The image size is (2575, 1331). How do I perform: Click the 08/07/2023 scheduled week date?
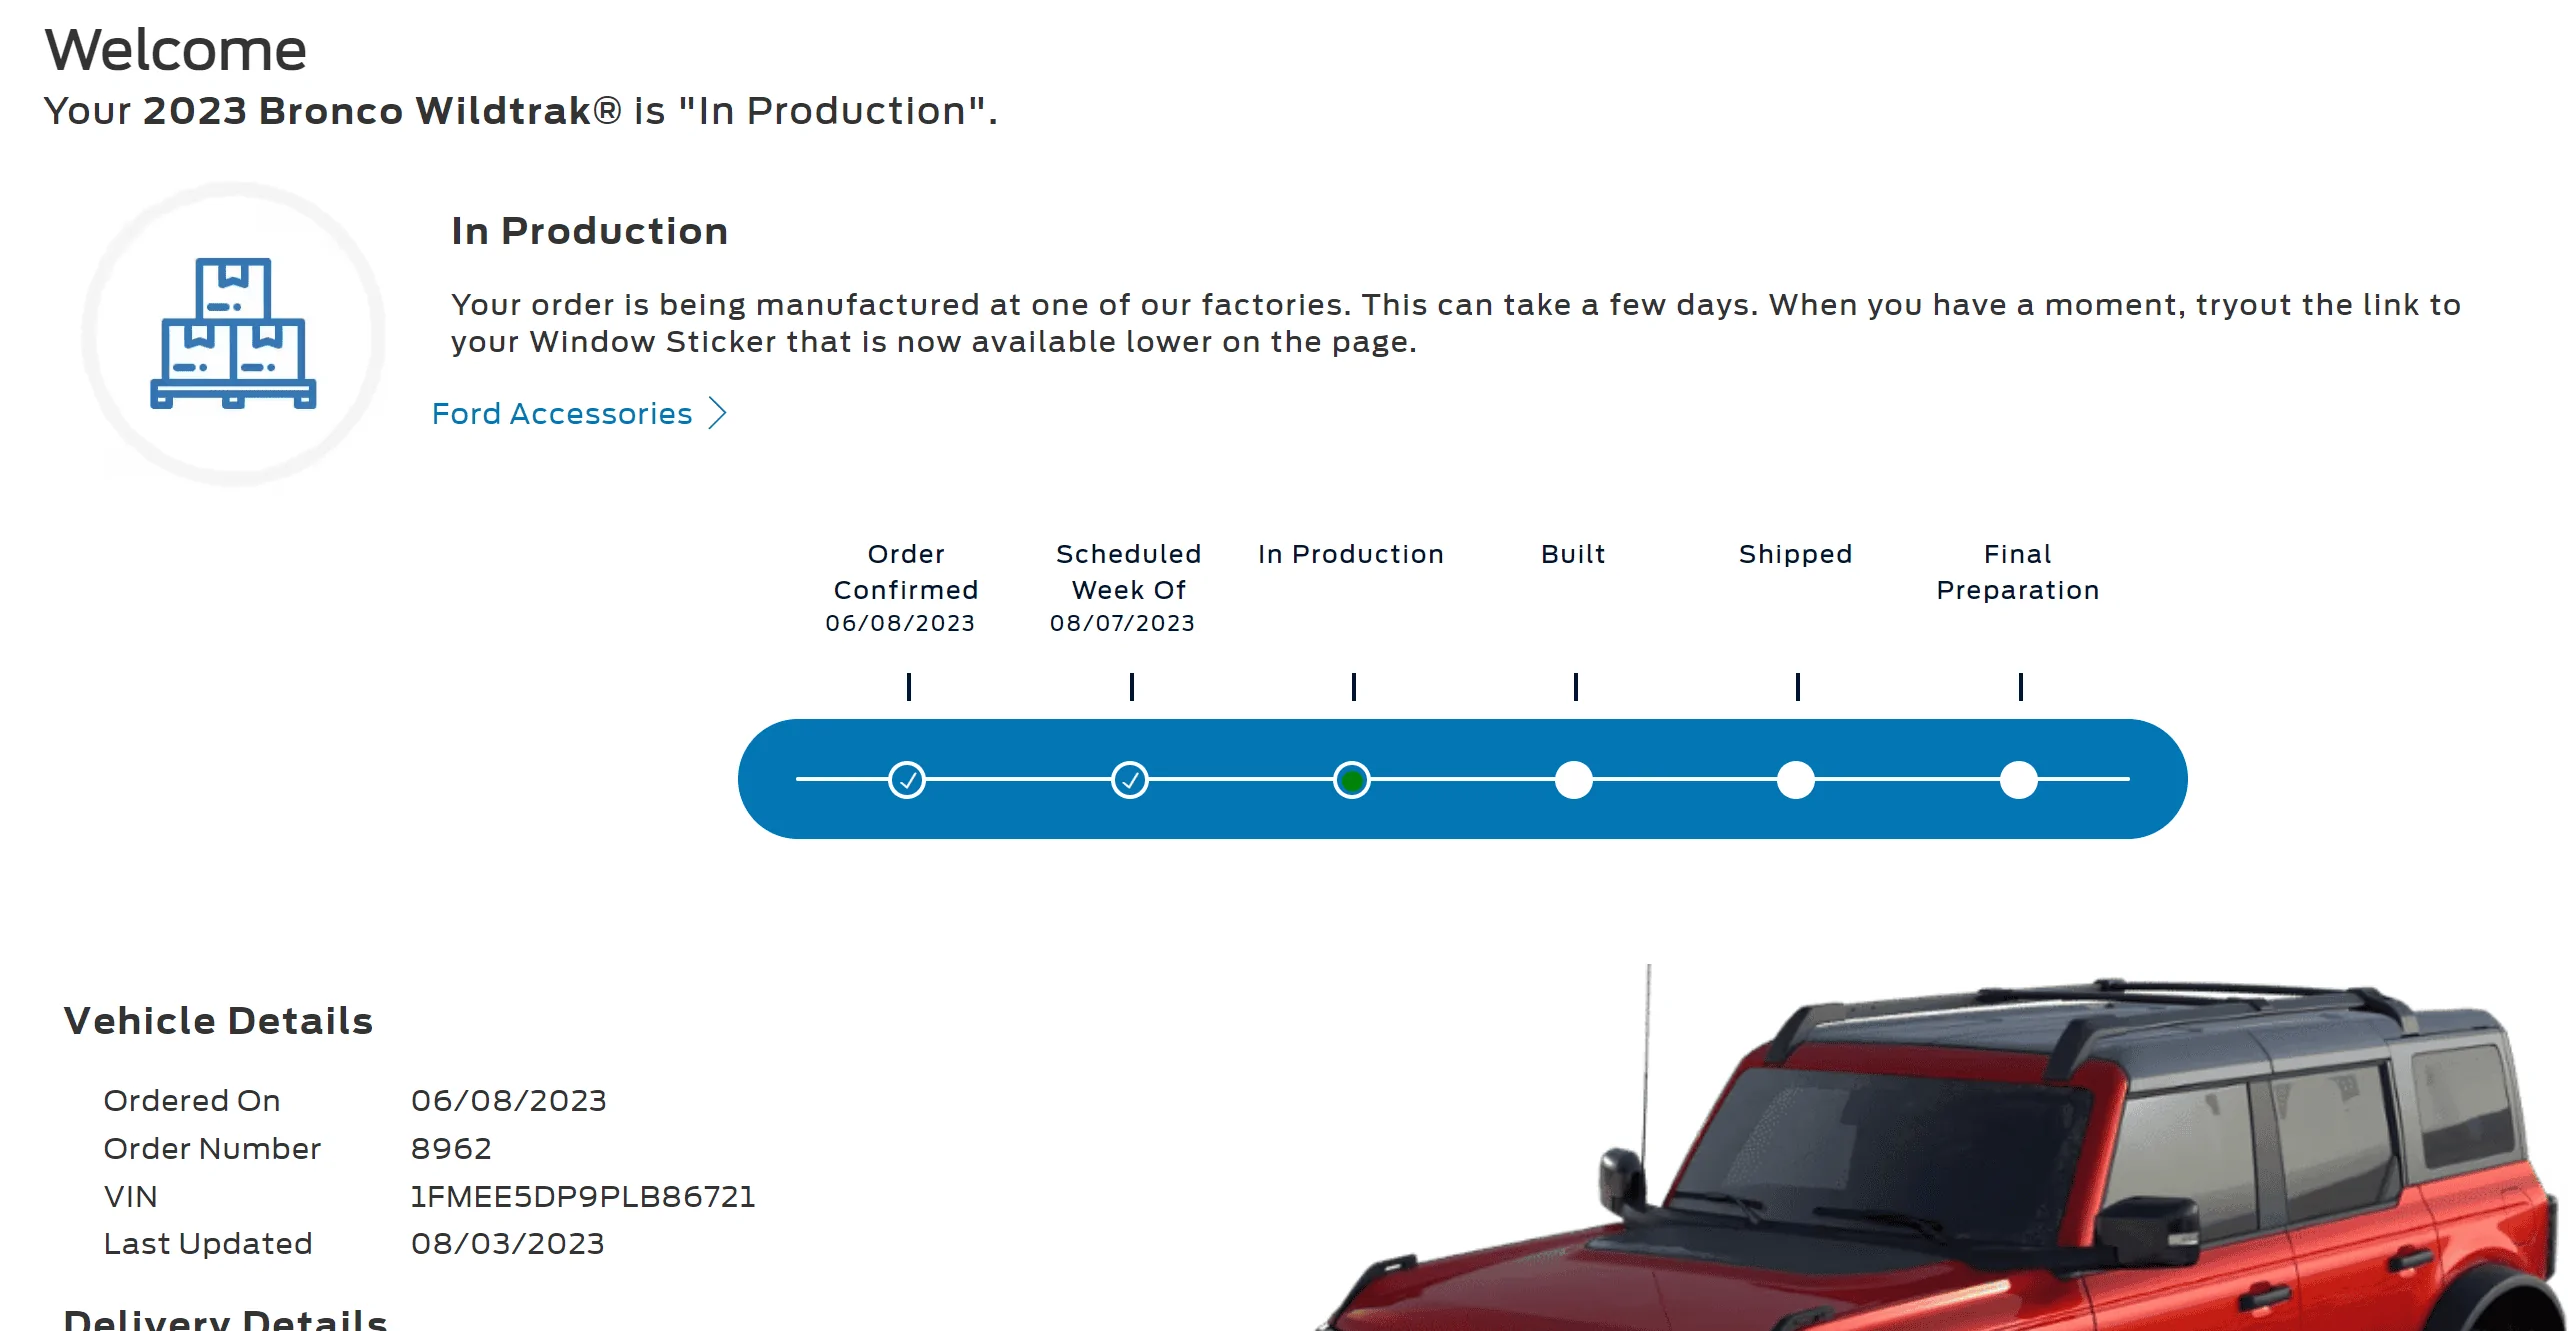click(1122, 623)
